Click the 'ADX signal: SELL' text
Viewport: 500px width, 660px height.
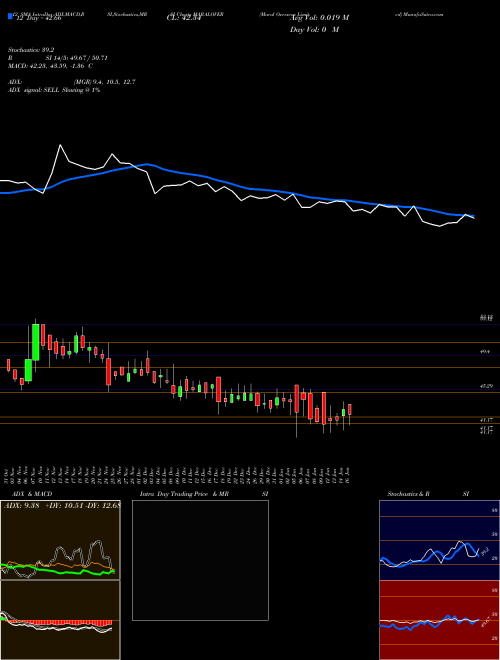coord(34,90)
